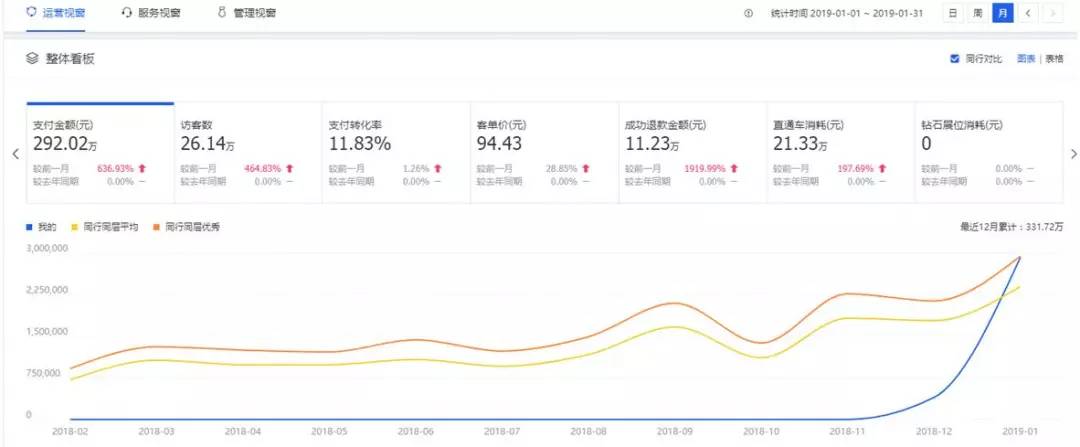The width and height of the screenshot is (1080, 447).
Task: Open the 服务视窗 tab
Action: [x=151, y=13]
